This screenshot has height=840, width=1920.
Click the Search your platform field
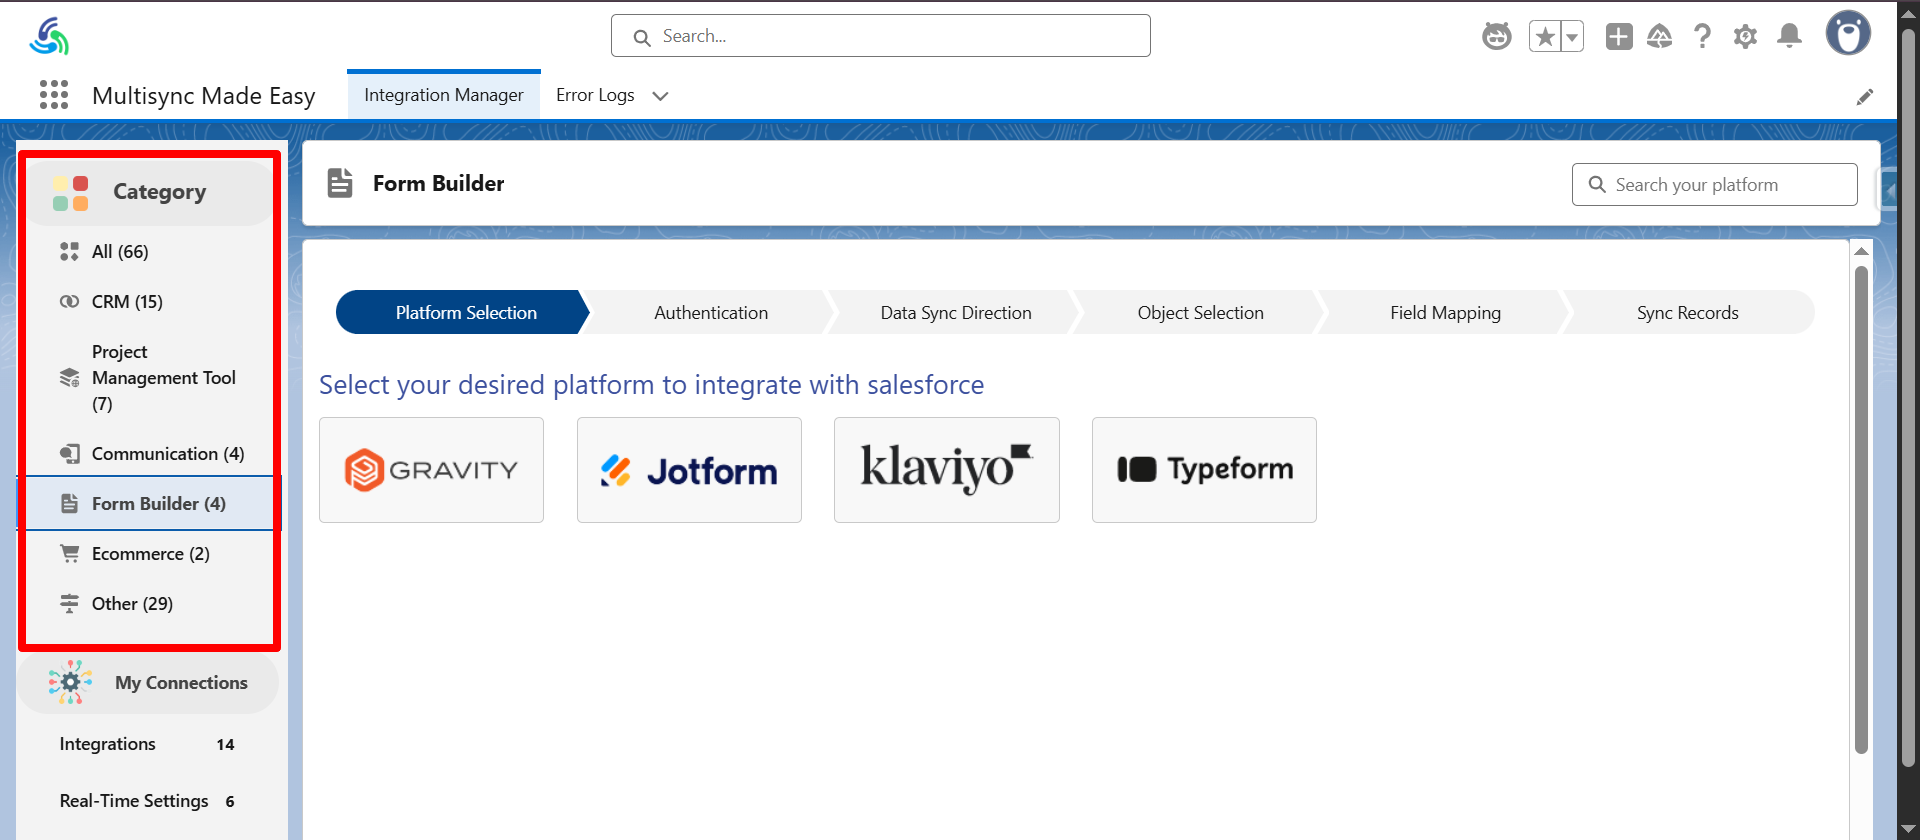click(1714, 185)
